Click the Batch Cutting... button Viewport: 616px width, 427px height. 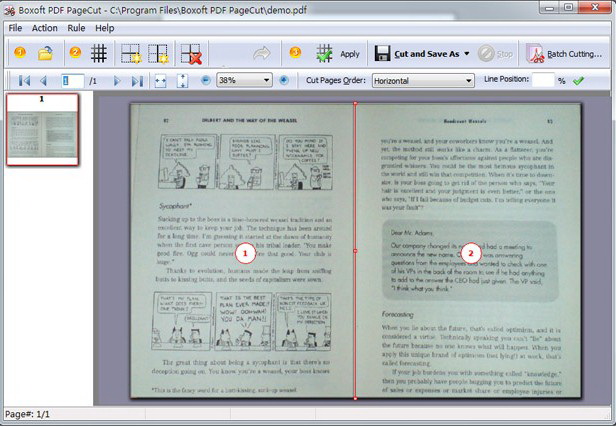coord(564,54)
